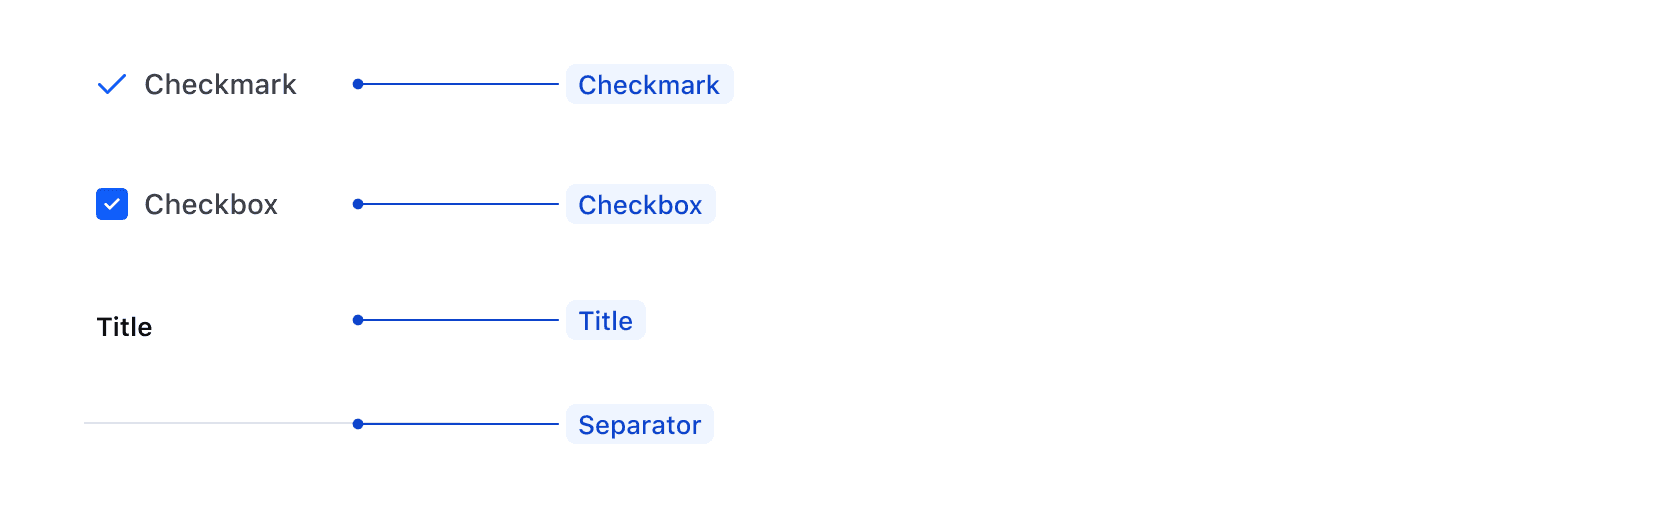
Task: Click the blue Separator annotation badge
Action: click(x=639, y=425)
